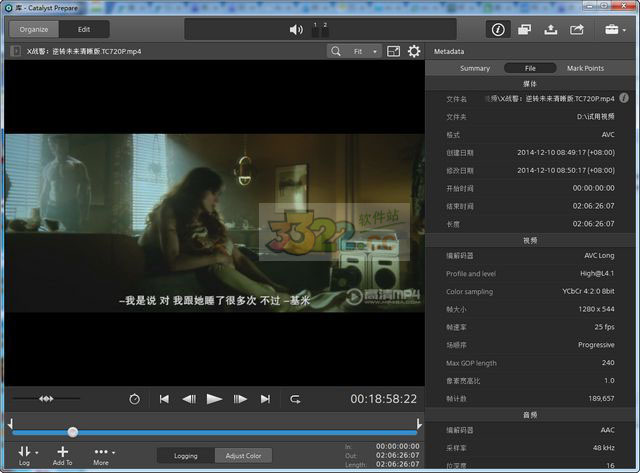This screenshot has height=473, width=640.
Task: Click the AVC Long codec value
Action: click(x=599, y=255)
